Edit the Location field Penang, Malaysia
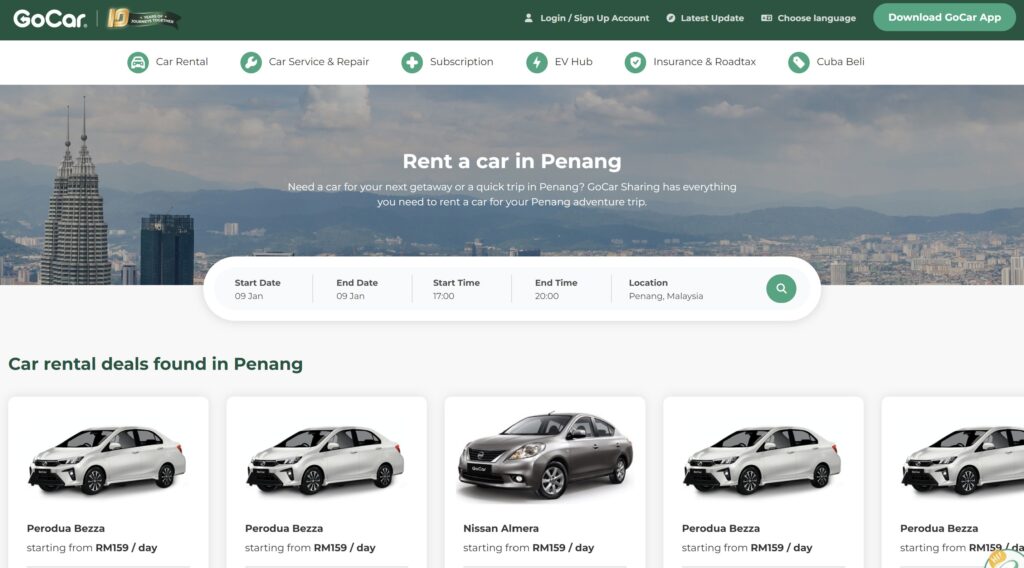This screenshot has height=568, width=1024. point(666,289)
